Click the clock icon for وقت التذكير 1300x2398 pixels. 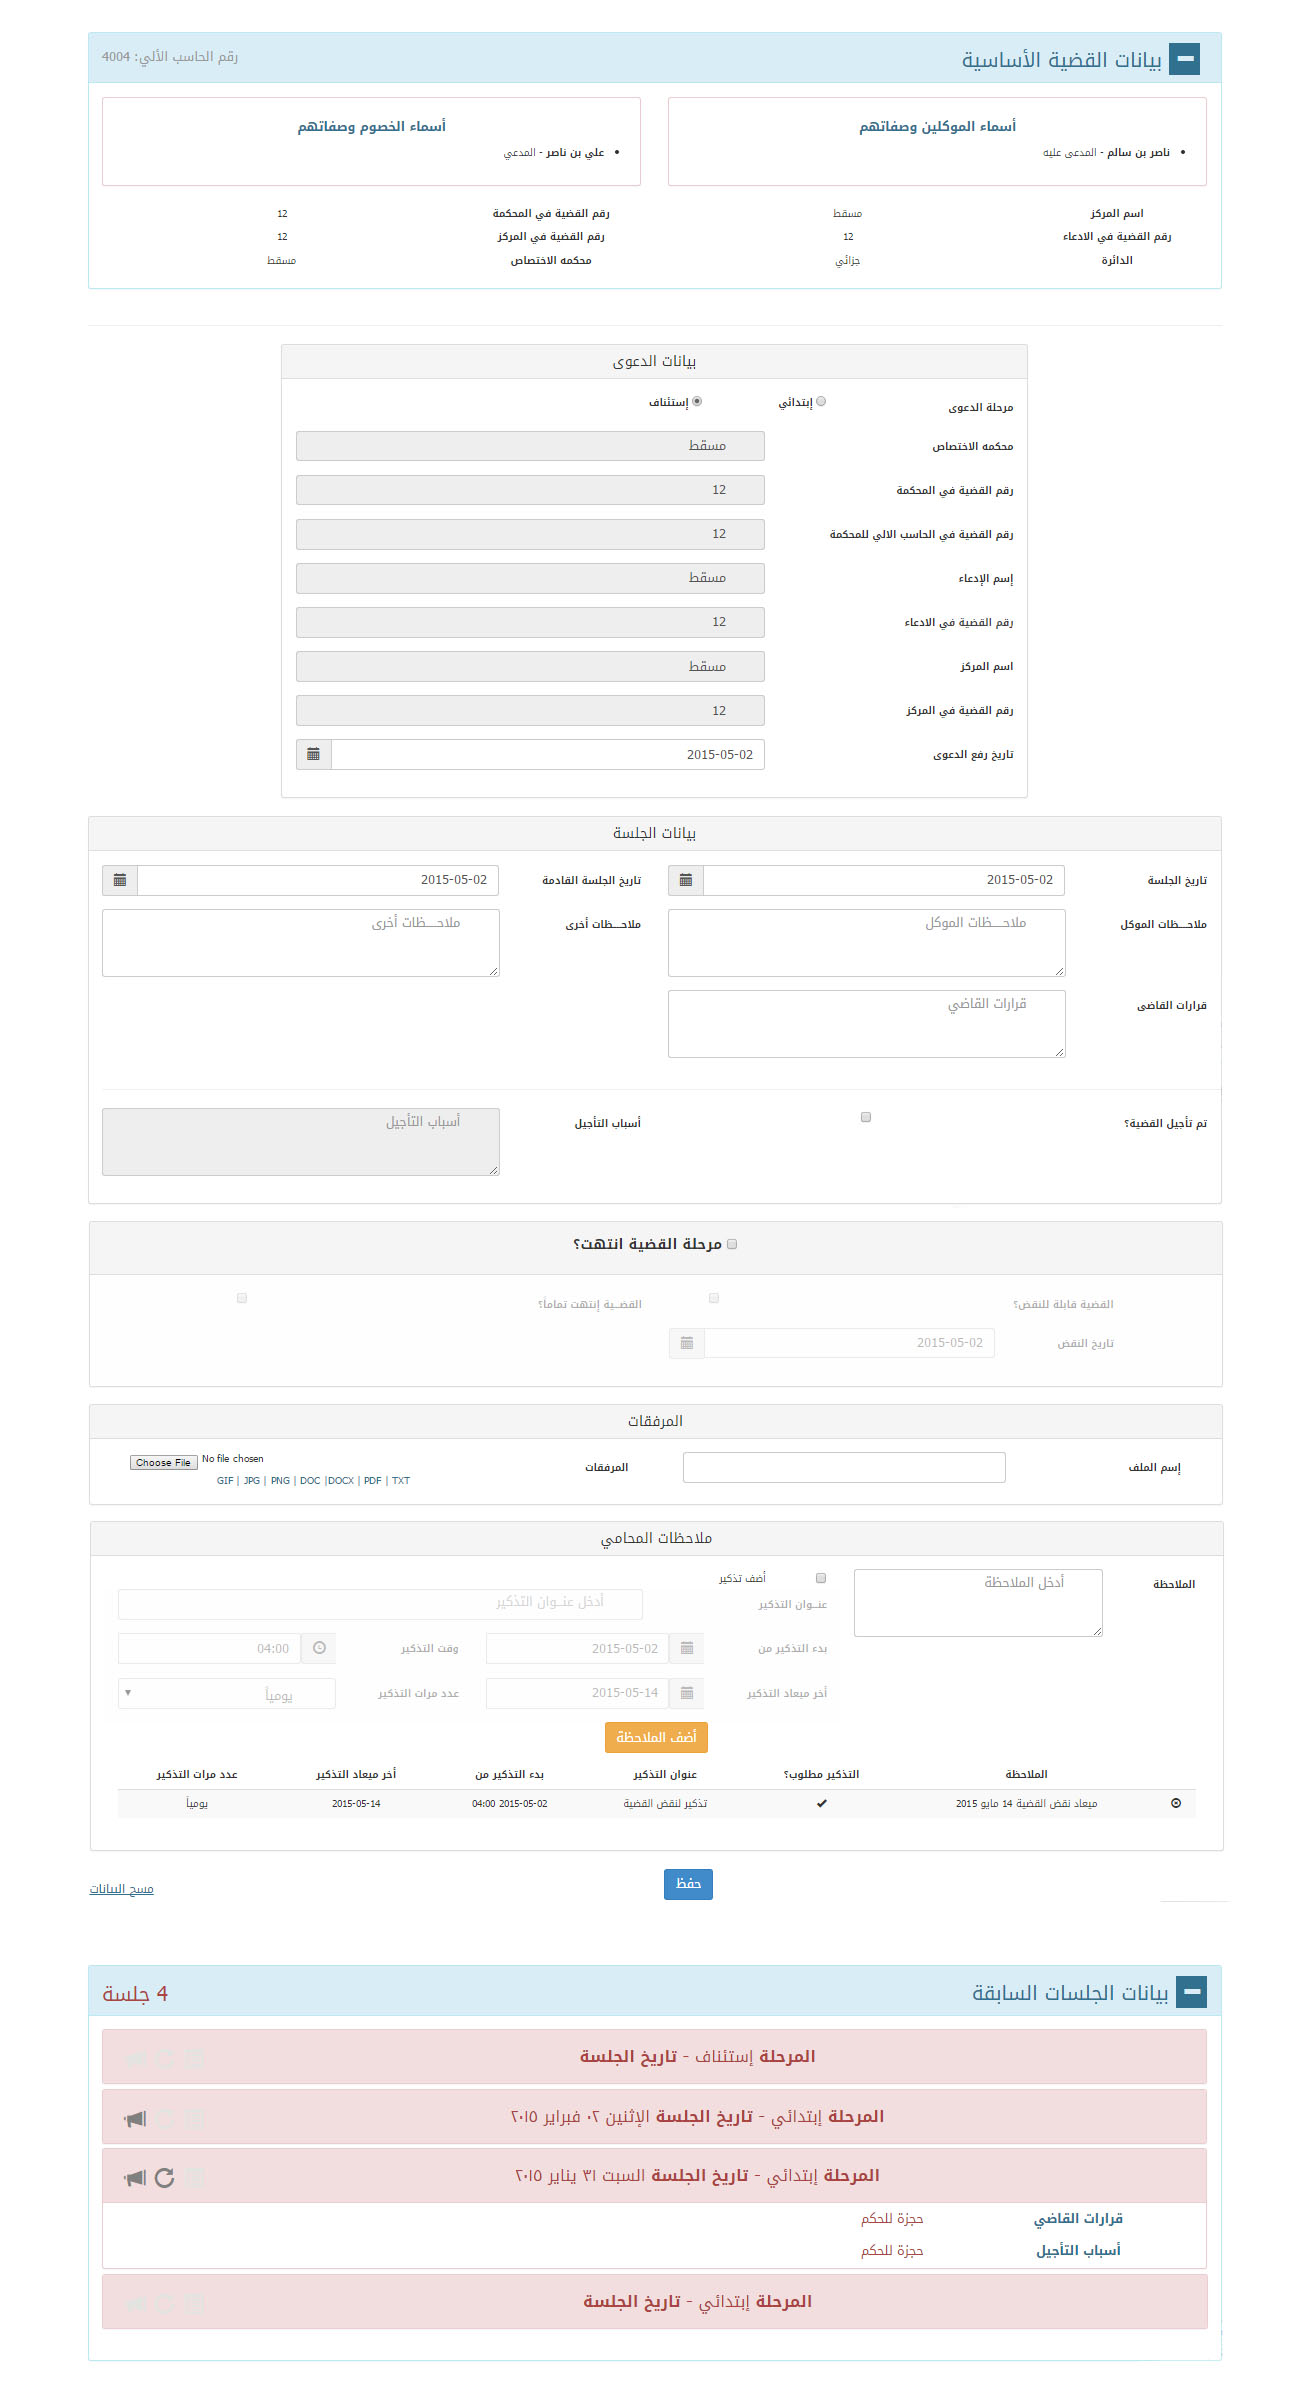coord(319,1648)
